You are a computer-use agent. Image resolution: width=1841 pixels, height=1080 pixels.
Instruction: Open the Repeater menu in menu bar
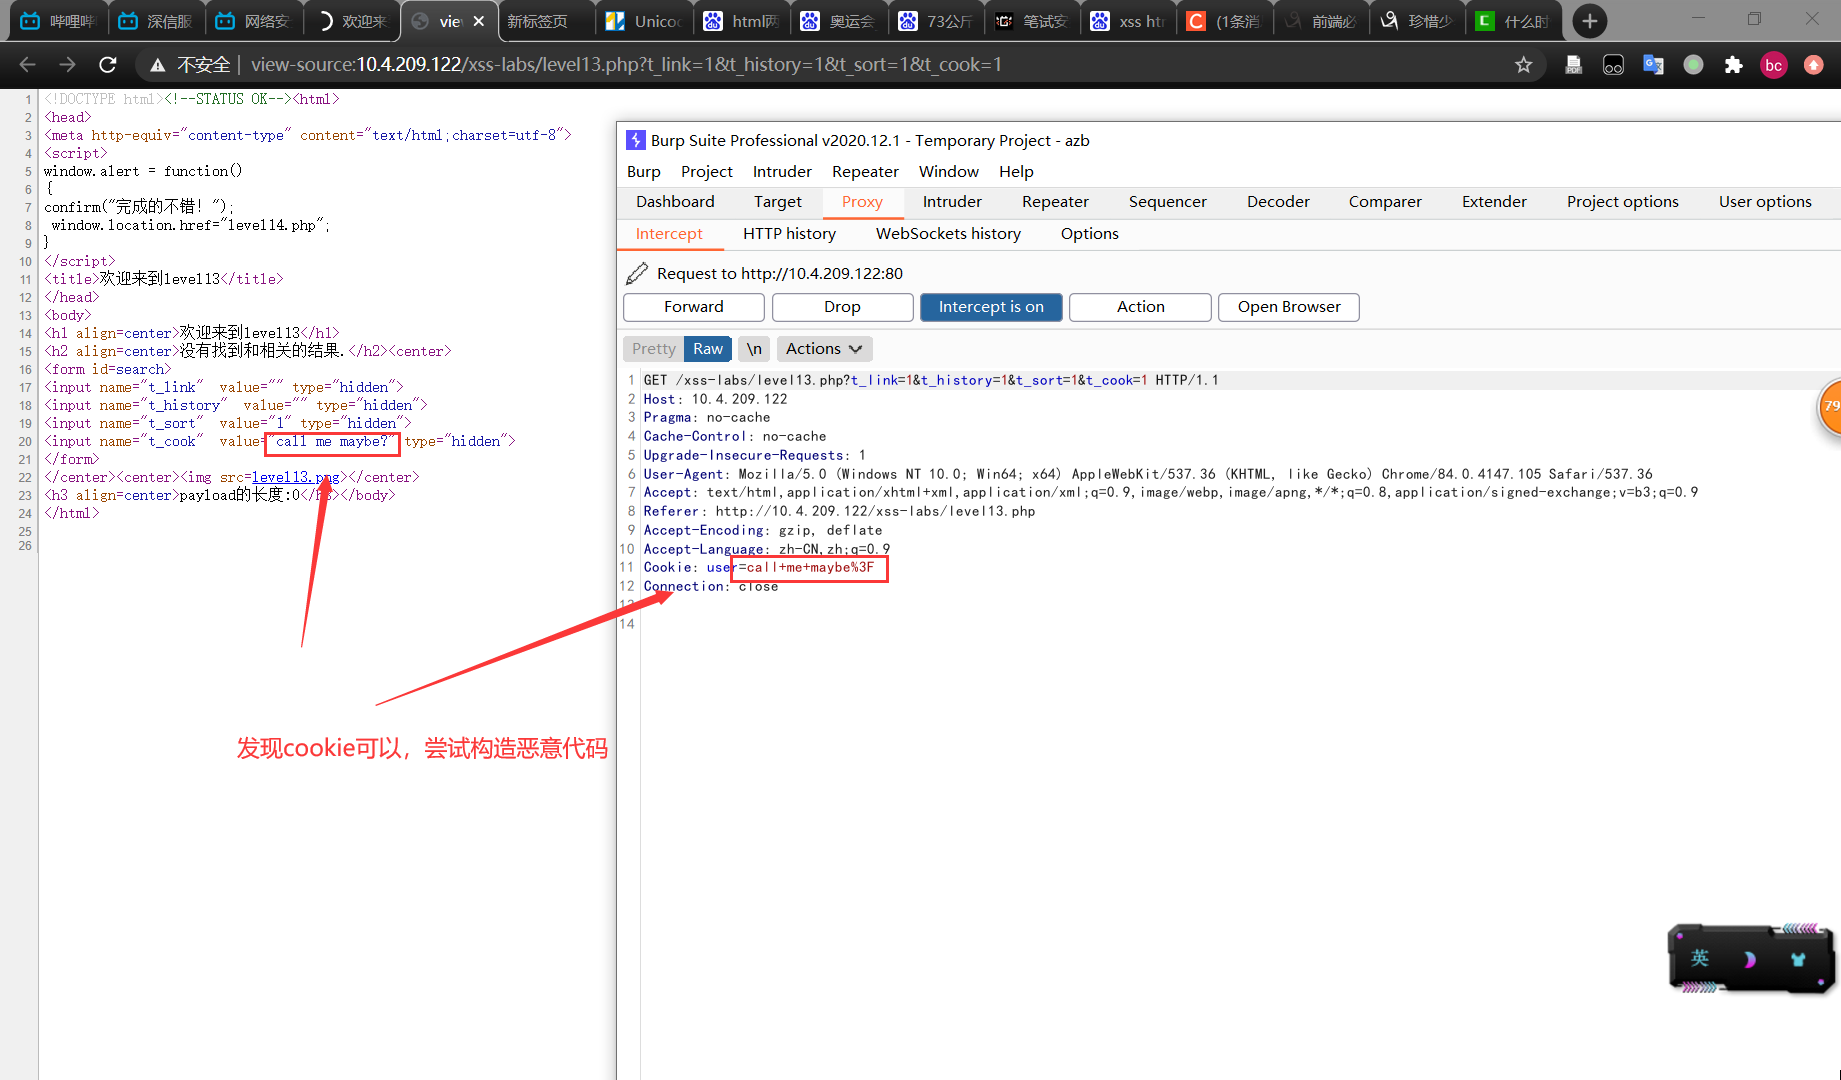click(865, 172)
